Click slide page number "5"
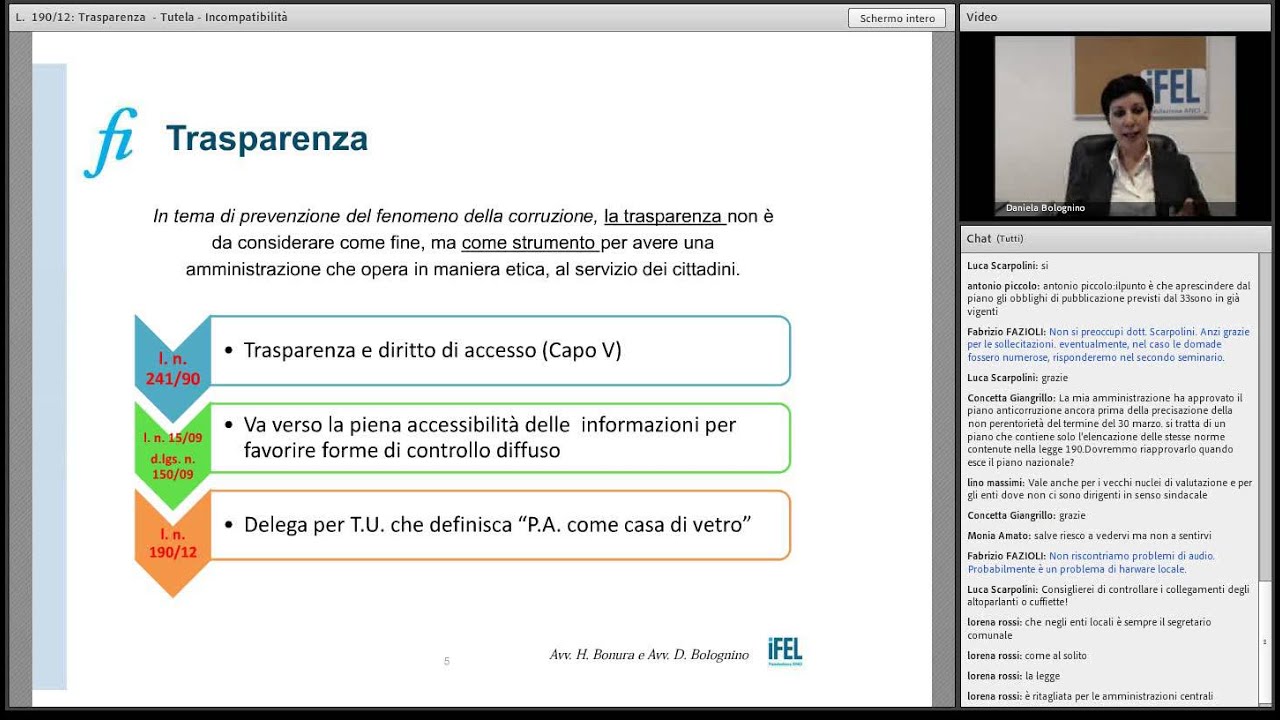Image resolution: width=1280 pixels, height=720 pixels. pyautogui.click(x=446, y=661)
